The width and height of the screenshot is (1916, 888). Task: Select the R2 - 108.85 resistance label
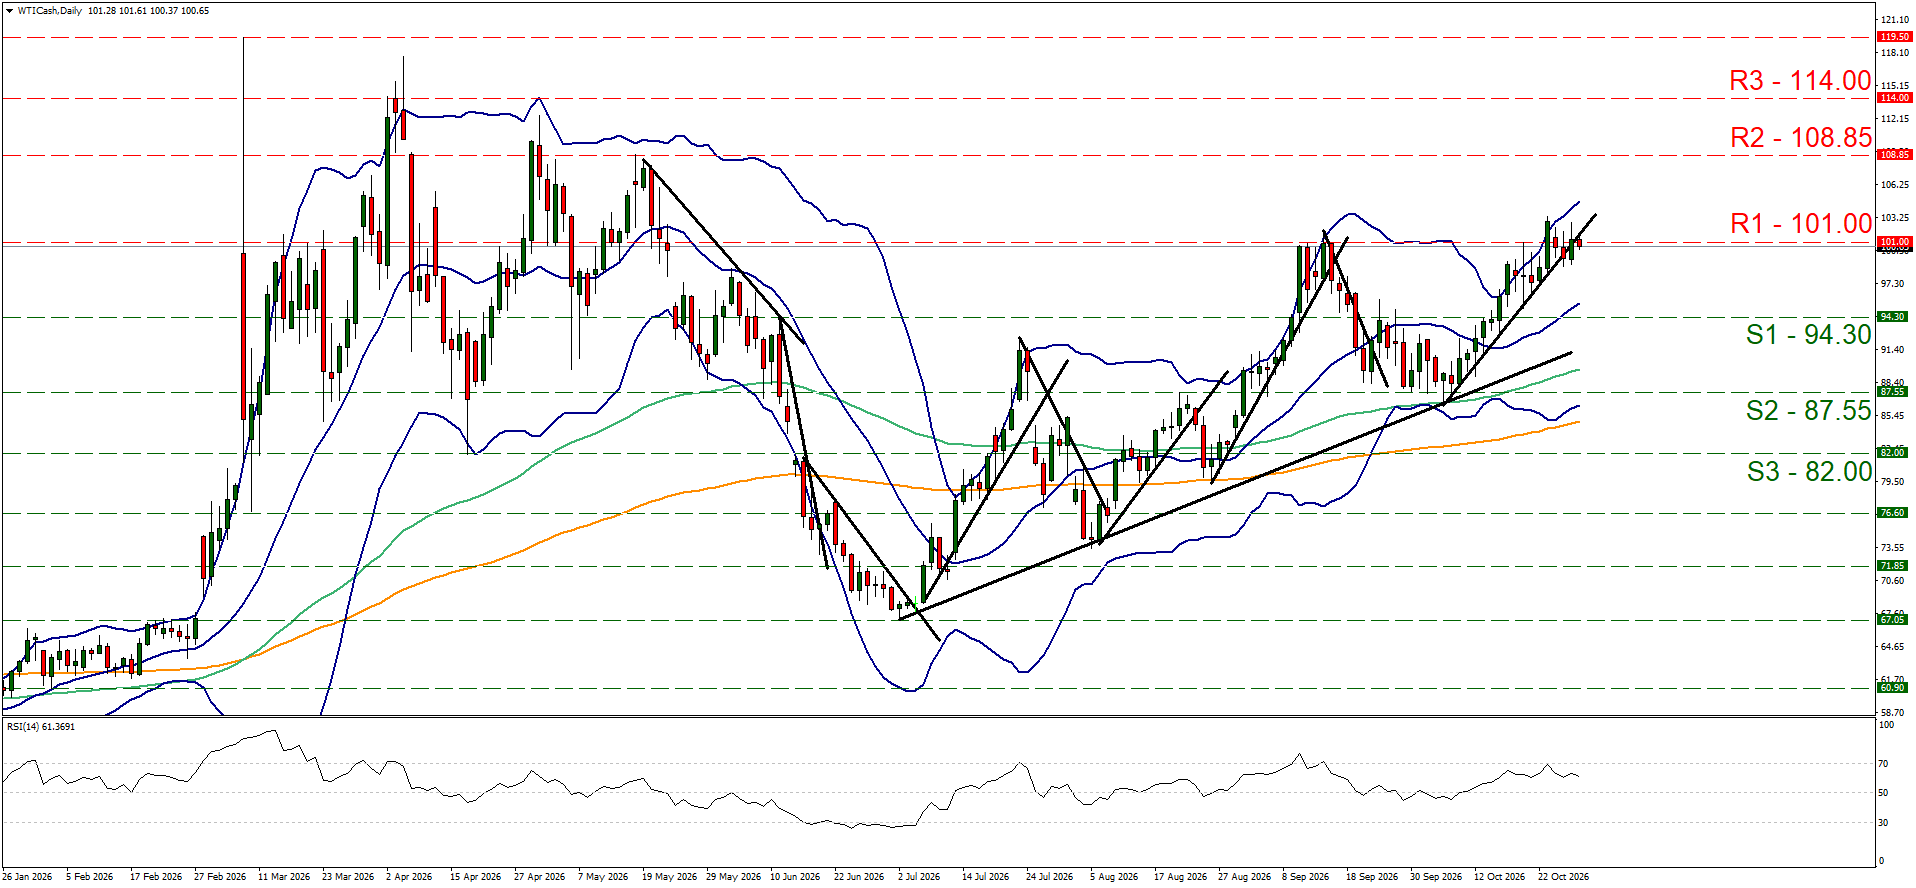pyautogui.click(x=1801, y=138)
